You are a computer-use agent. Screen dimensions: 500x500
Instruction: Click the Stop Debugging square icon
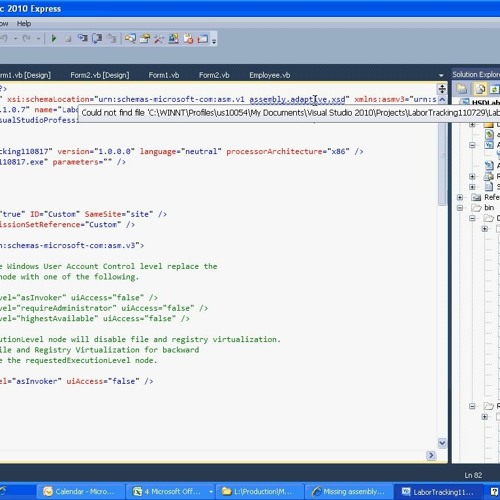tap(68, 39)
